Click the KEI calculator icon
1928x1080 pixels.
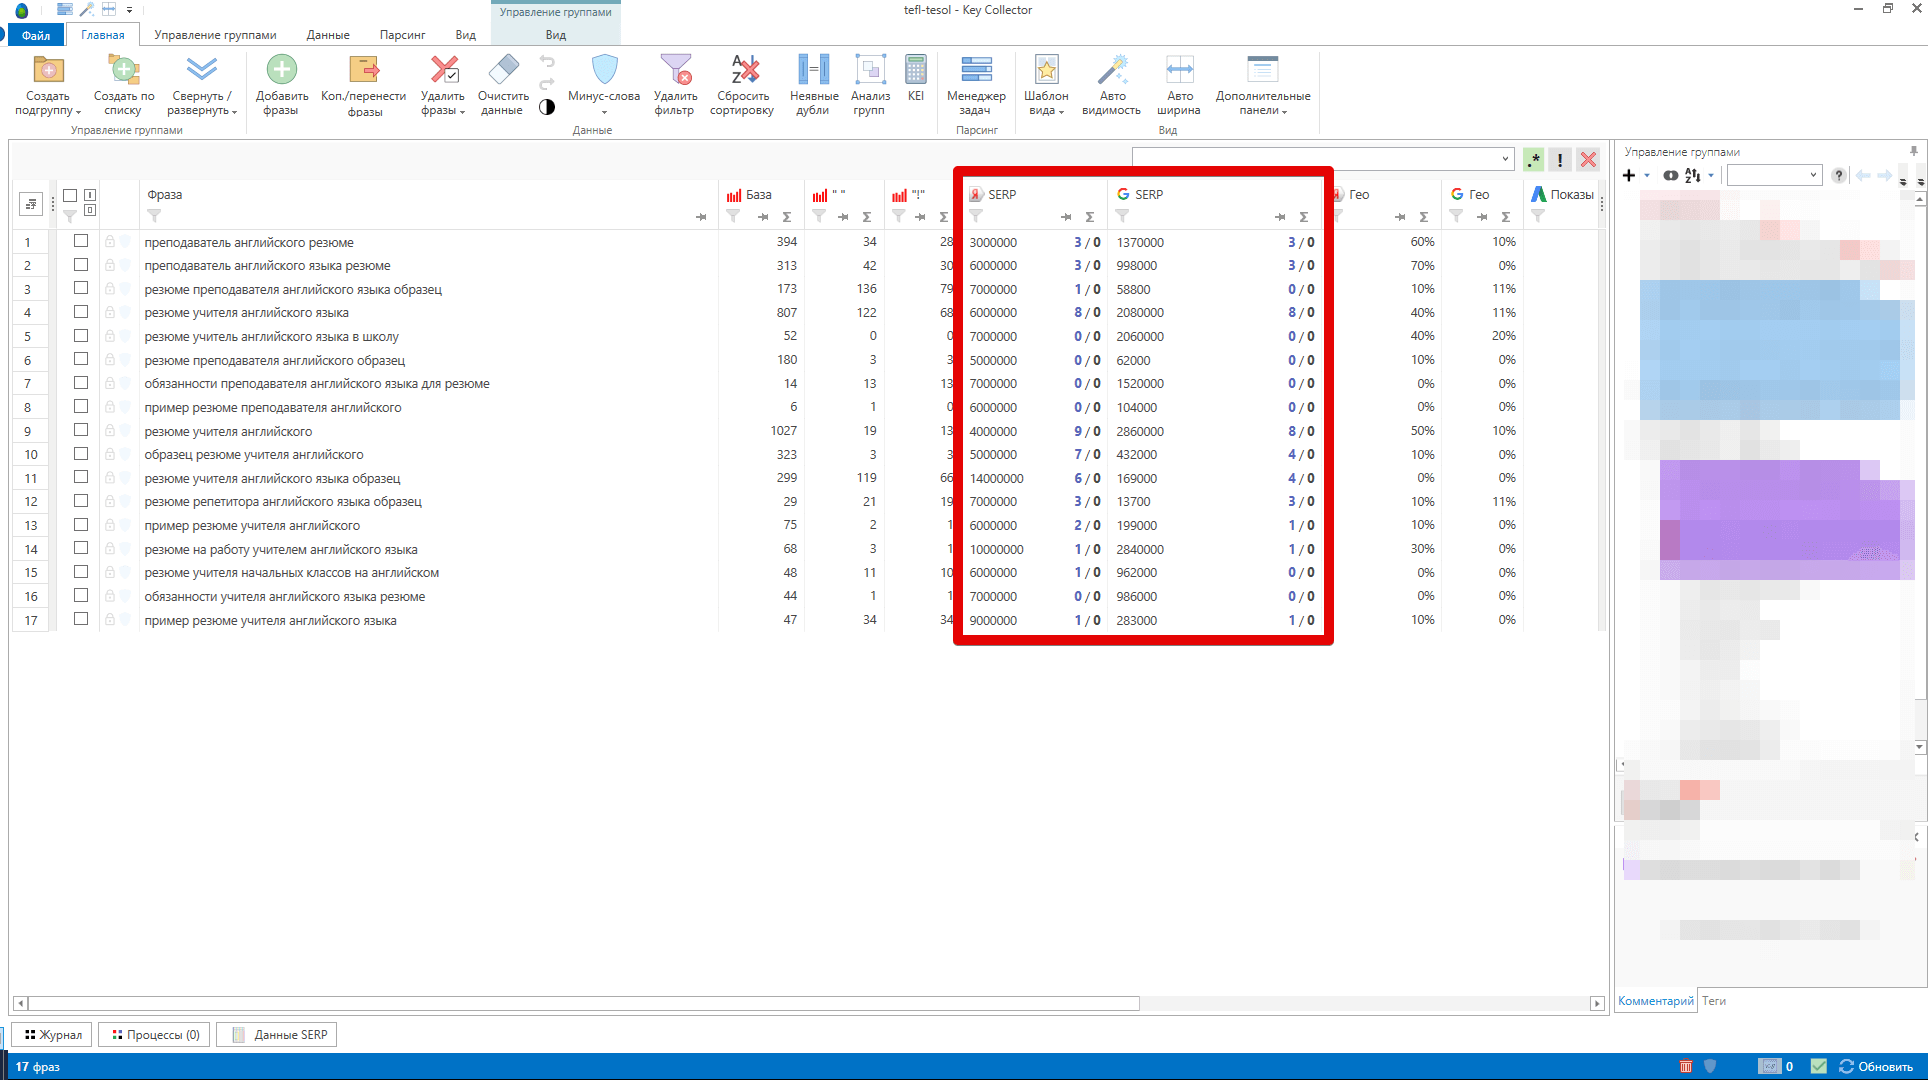point(915,71)
